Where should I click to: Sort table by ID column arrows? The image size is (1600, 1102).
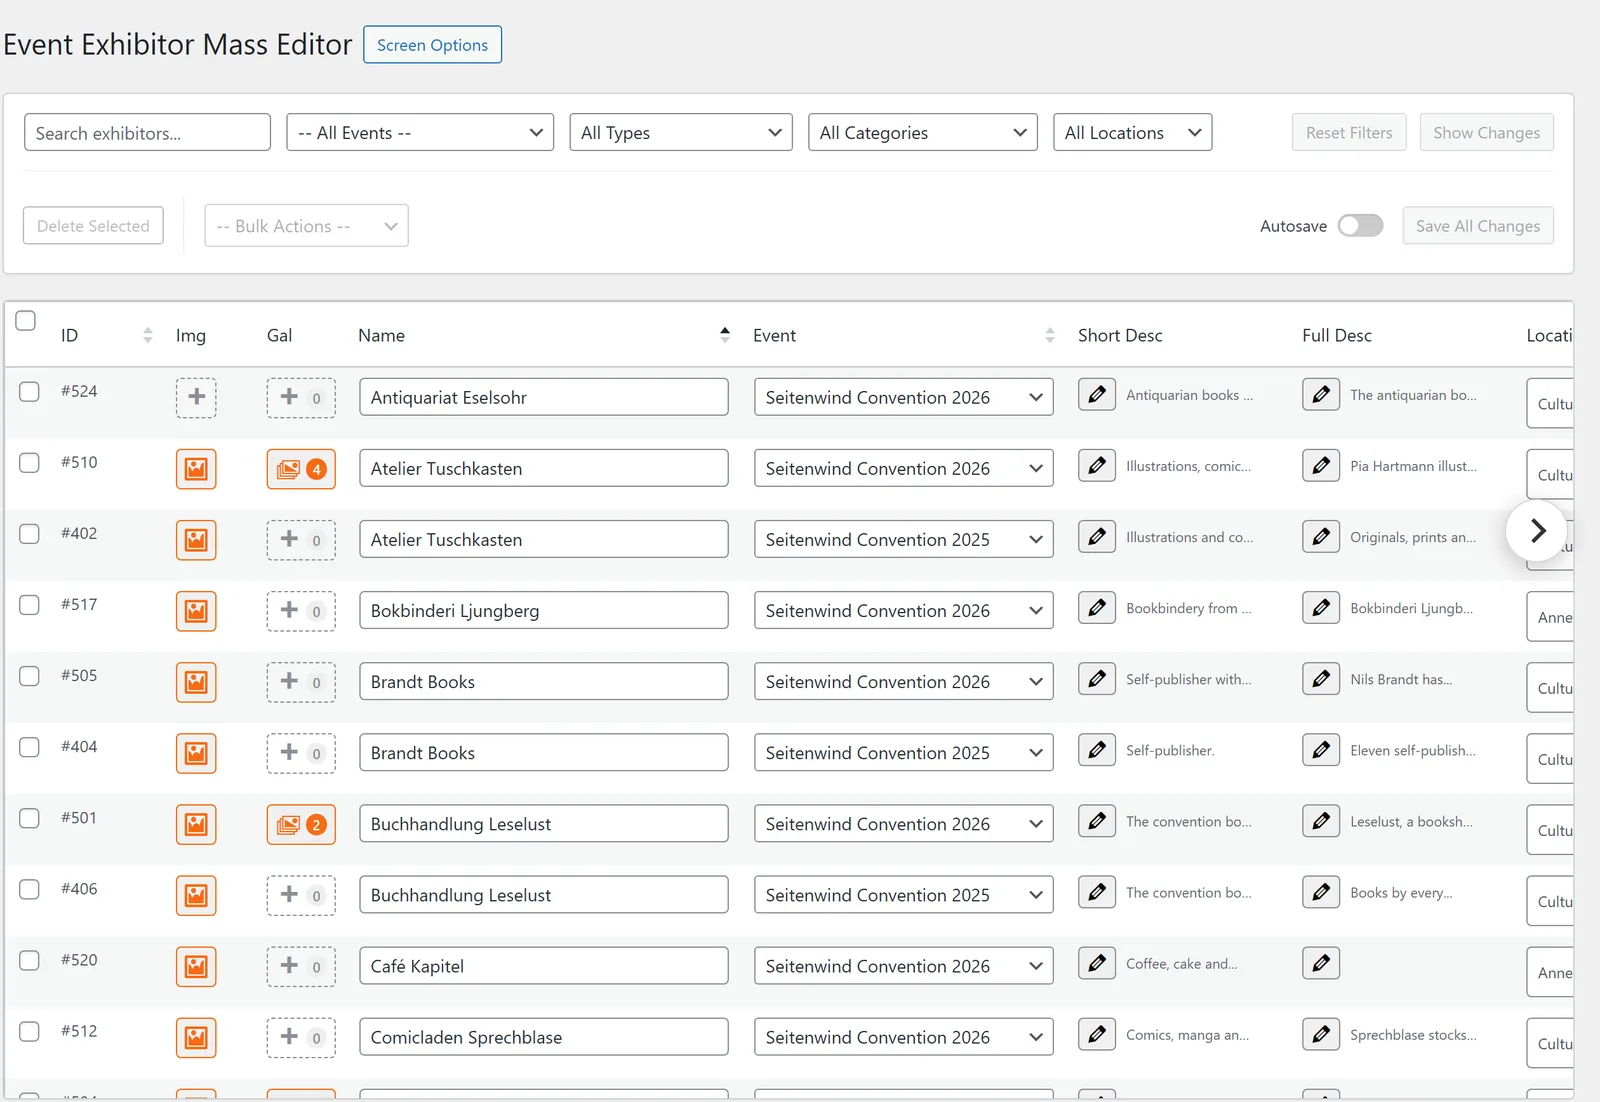[148, 335]
